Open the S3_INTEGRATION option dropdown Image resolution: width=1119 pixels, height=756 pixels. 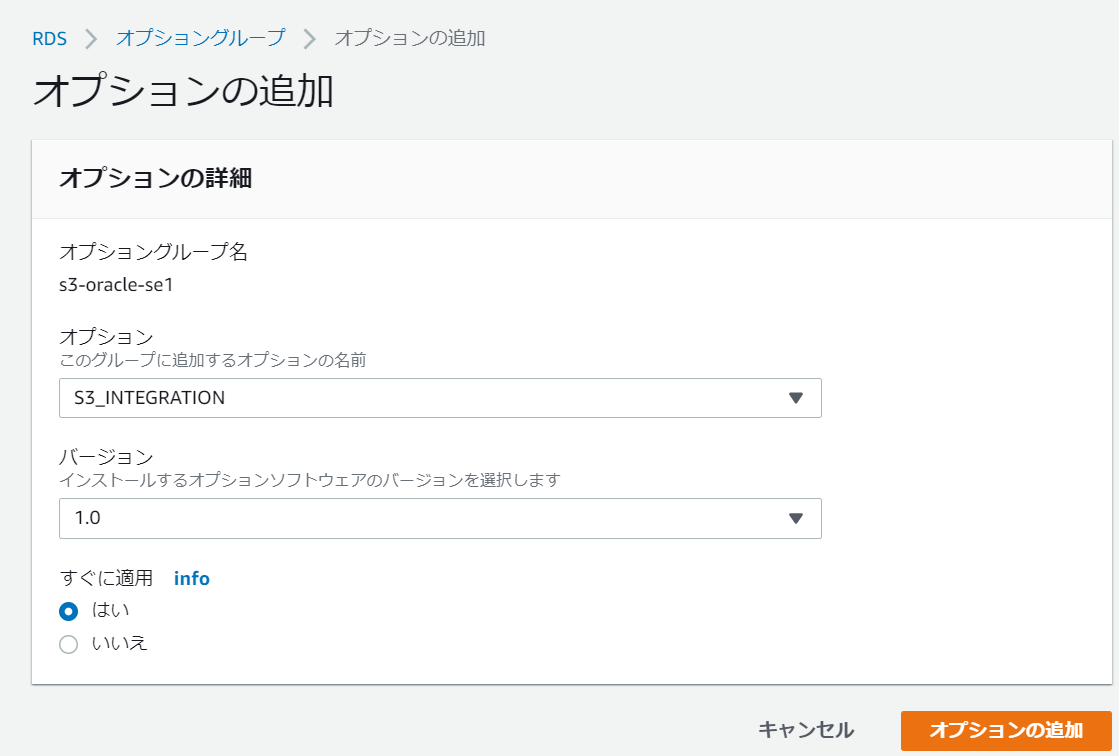pos(440,398)
